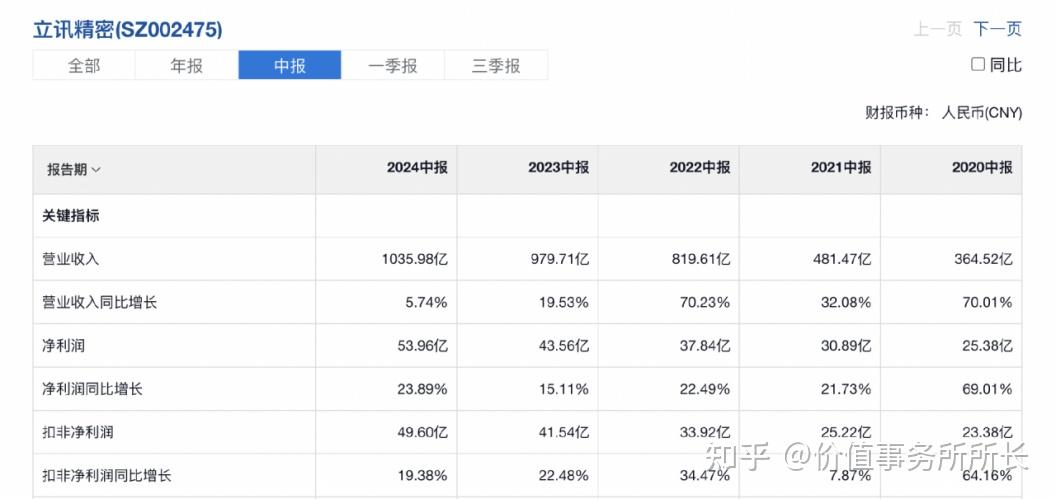Click the 立讯精密(SZ002475) stock title
This screenshot has width=1056, height=500.
coord(128,30)
